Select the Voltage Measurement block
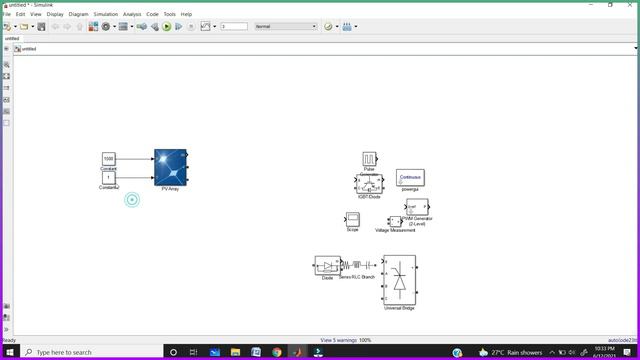The width and height of the screenshot is (640, 360). [x=395, y=222]
